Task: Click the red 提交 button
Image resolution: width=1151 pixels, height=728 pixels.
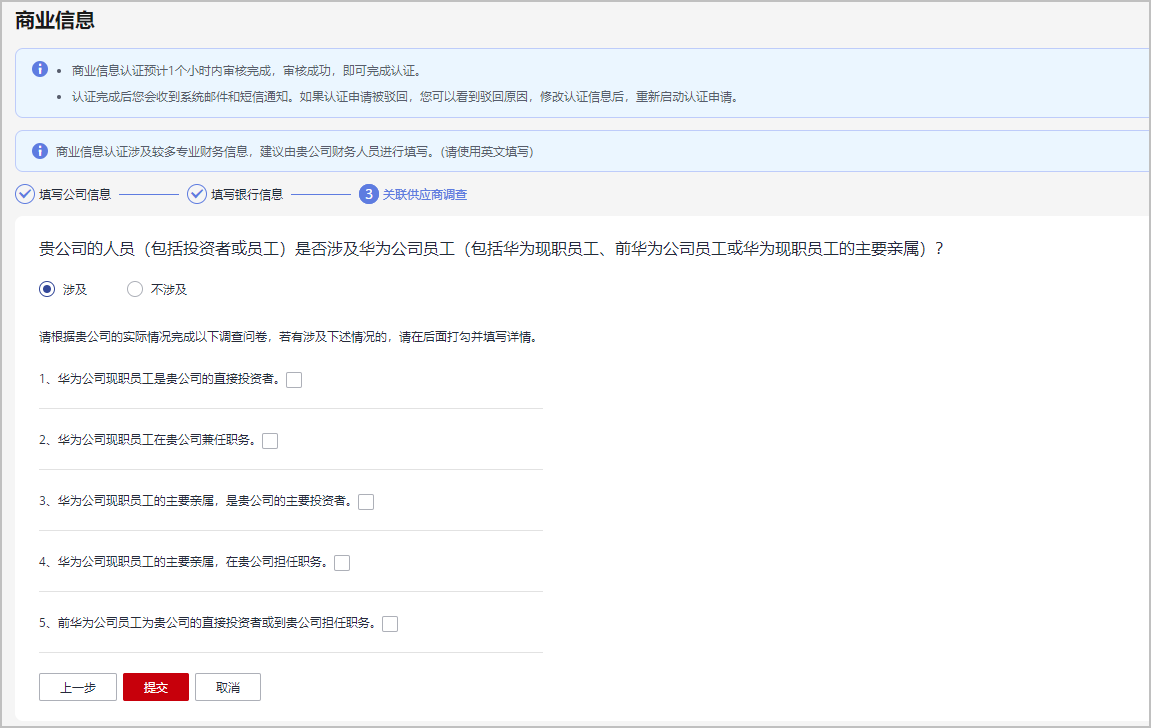Action: pyautogui.click(x=156, y=687)
